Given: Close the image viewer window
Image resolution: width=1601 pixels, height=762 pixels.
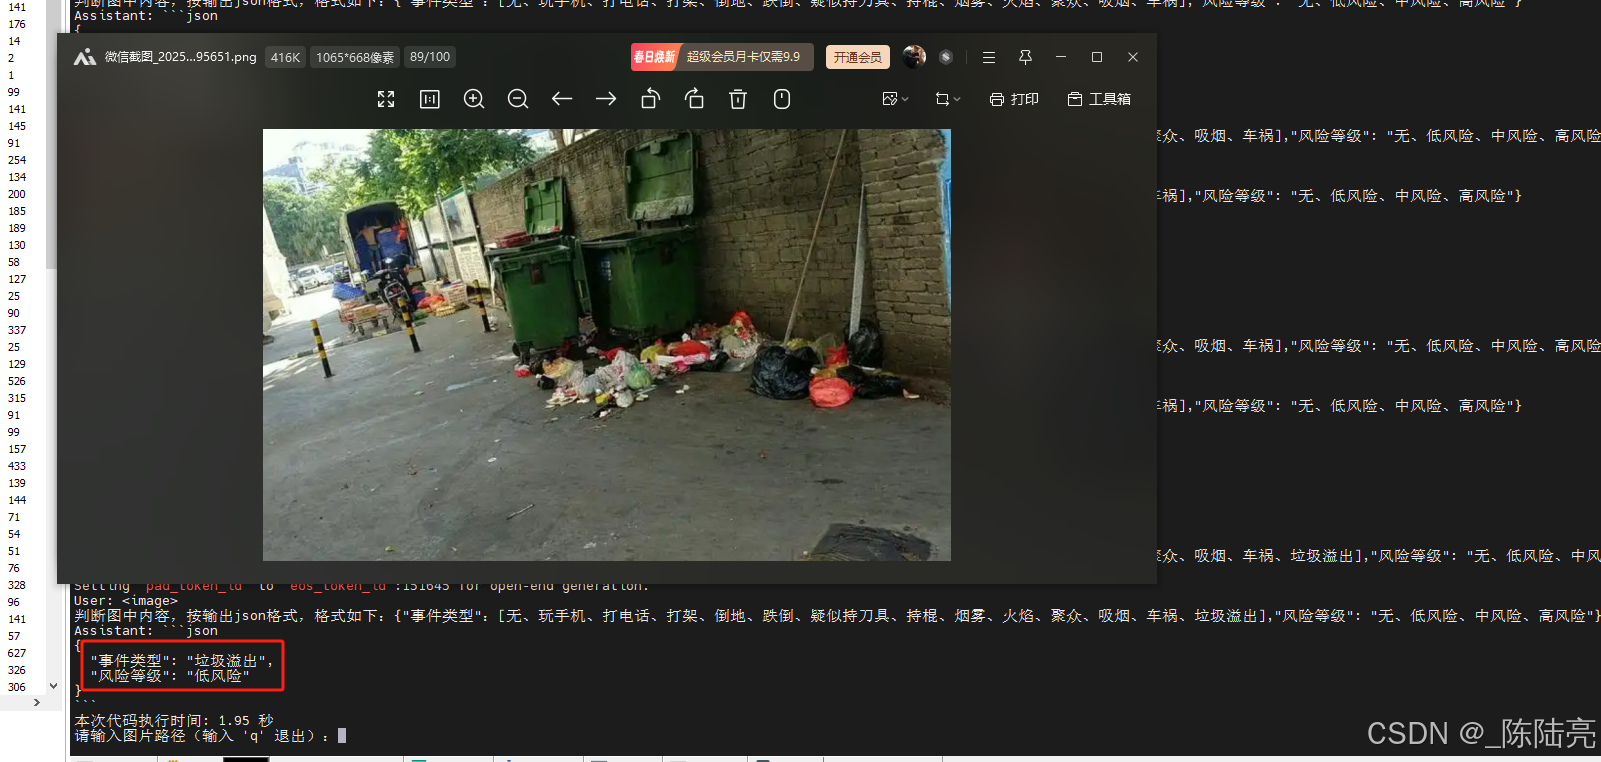Looking at the screenshot, I should [1133, 57].
